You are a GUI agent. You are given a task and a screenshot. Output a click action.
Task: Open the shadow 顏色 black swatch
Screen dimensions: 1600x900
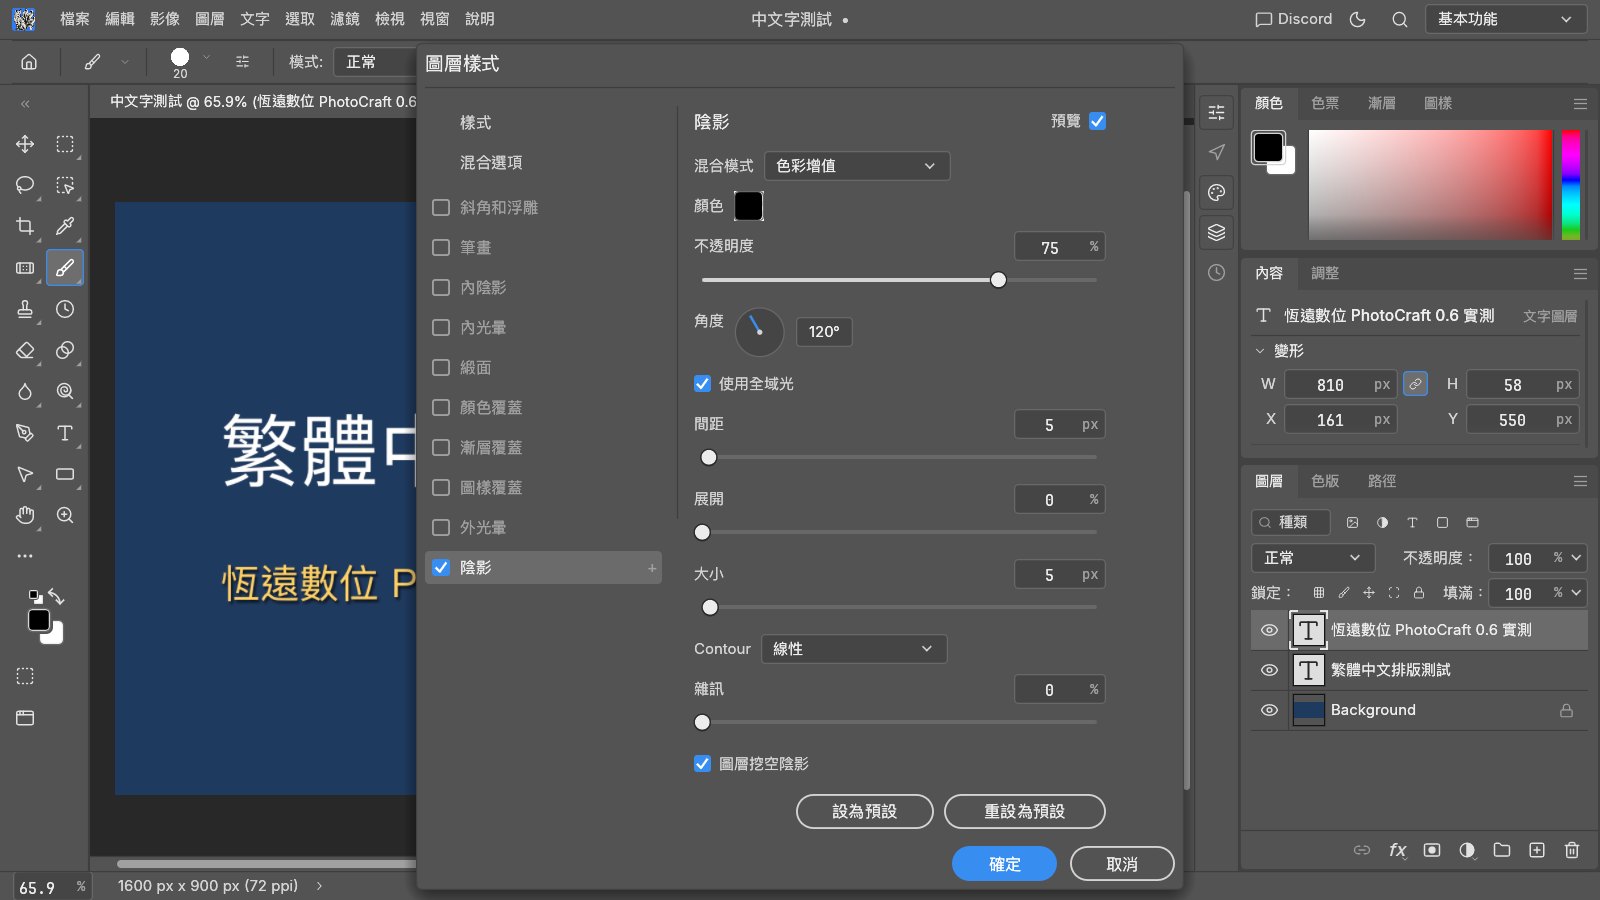[749, 206]
